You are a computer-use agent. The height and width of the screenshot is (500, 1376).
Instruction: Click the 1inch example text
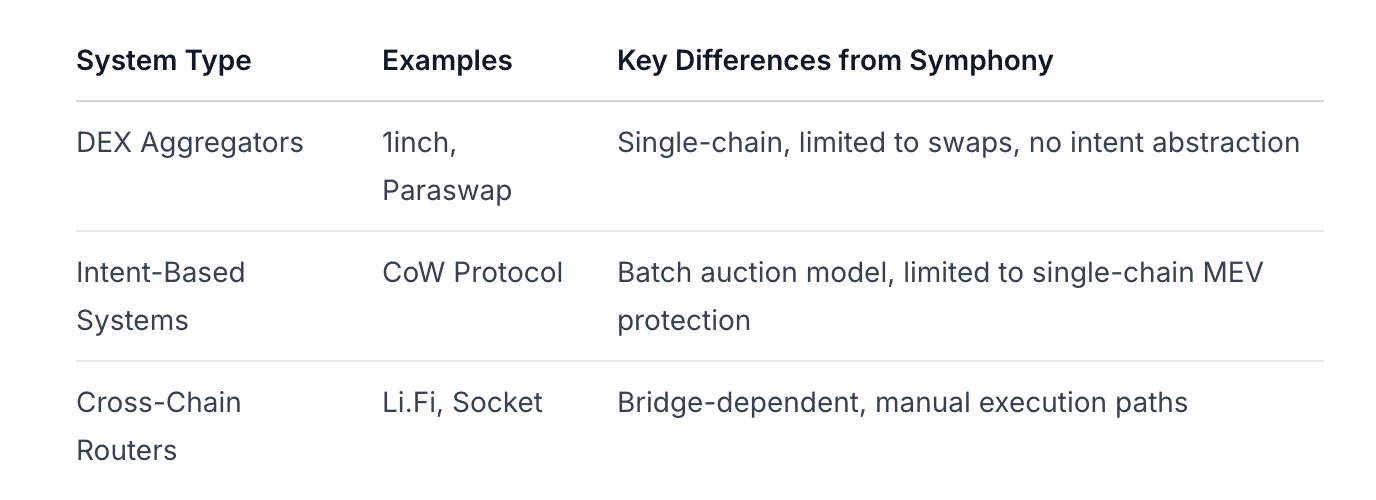[x=419, y=143]
